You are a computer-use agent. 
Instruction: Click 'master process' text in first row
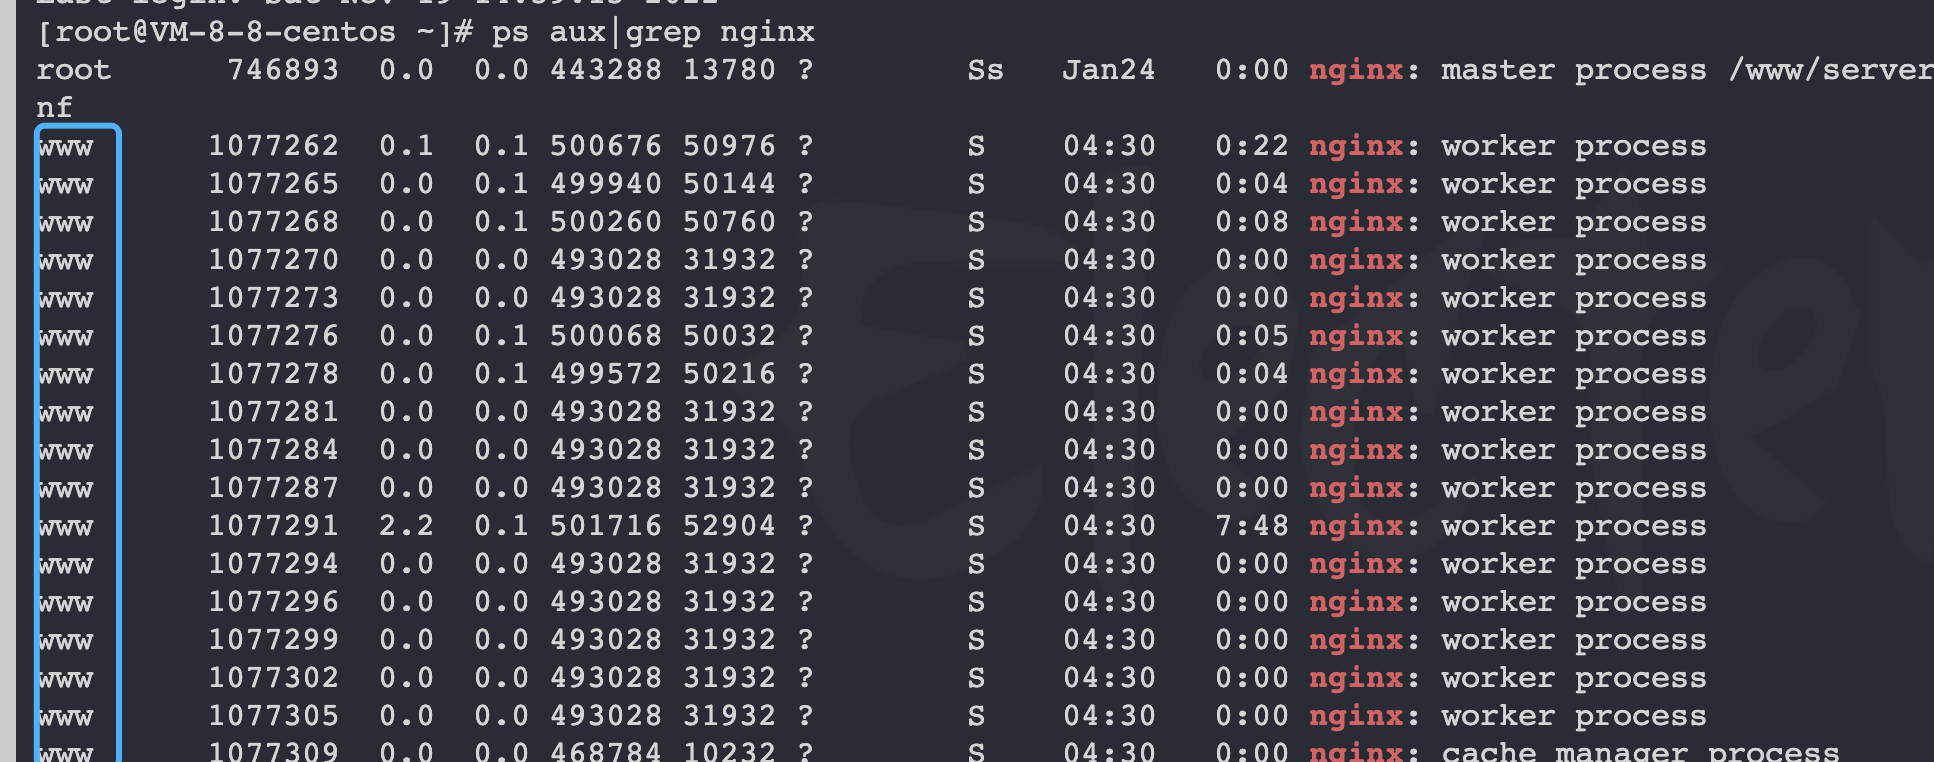point(1573,70)
